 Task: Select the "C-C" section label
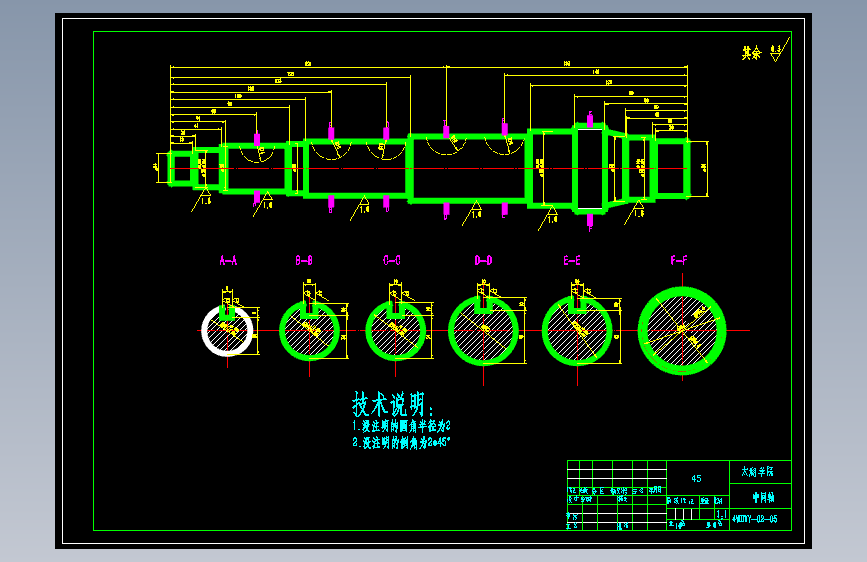(x=392, y=261)
